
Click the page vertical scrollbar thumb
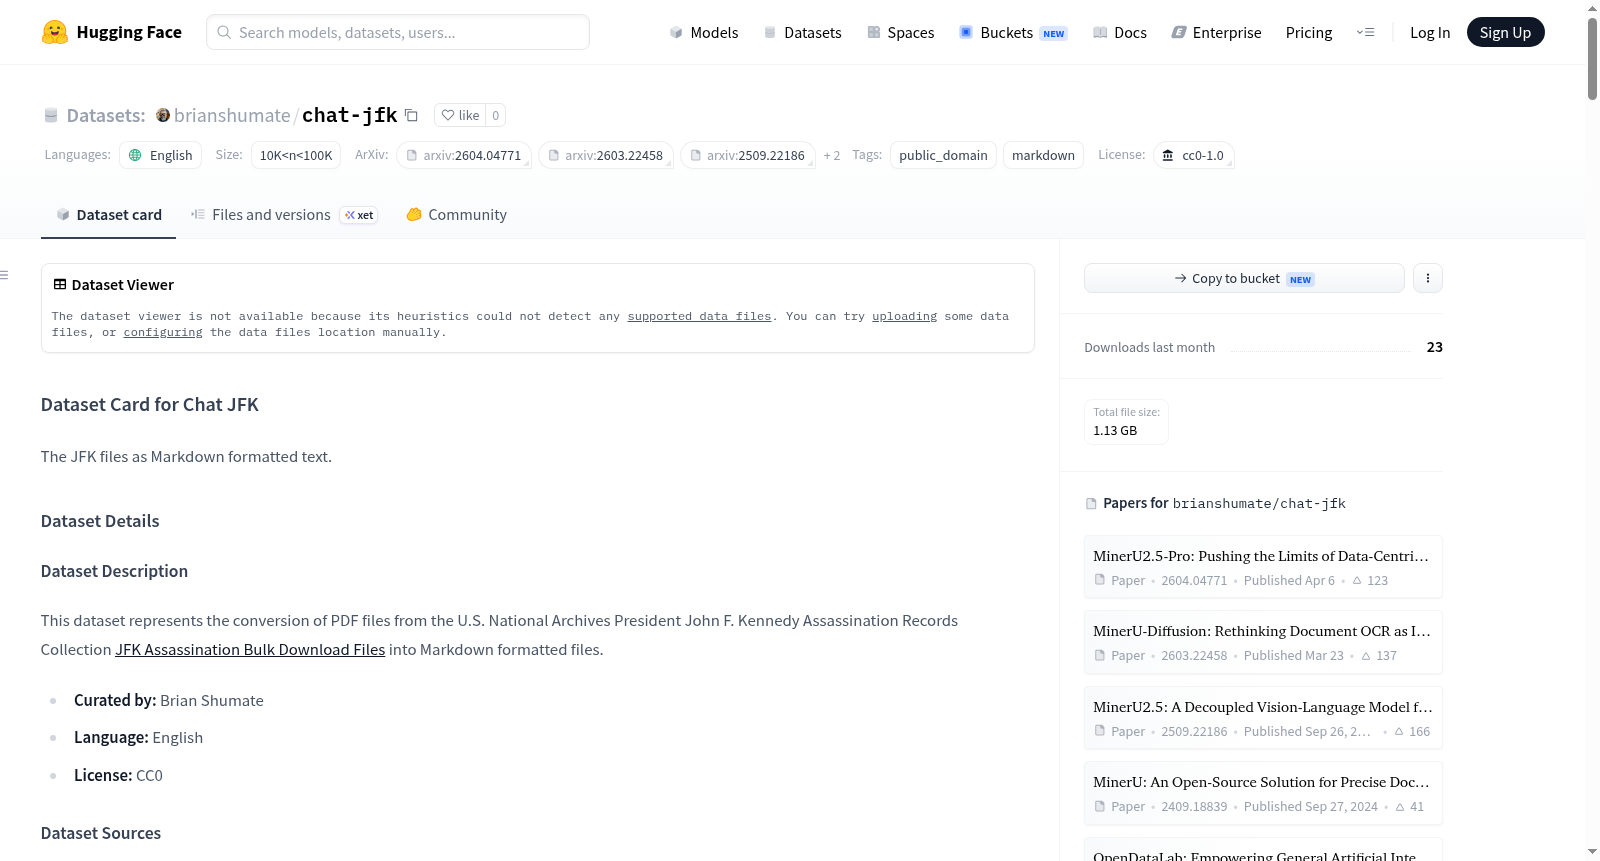[1592, 58]
